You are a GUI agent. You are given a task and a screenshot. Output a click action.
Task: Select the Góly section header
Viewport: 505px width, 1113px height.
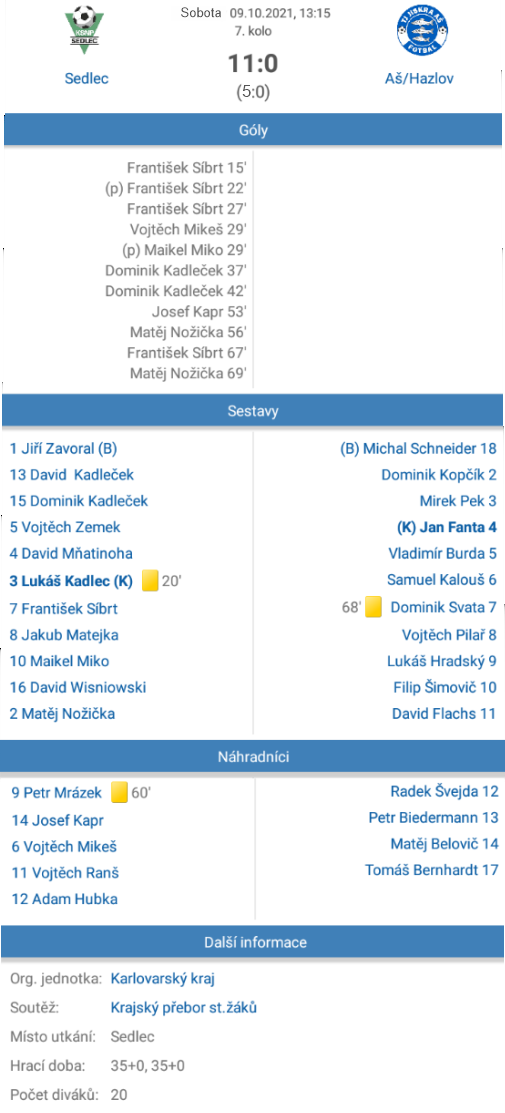253,130
